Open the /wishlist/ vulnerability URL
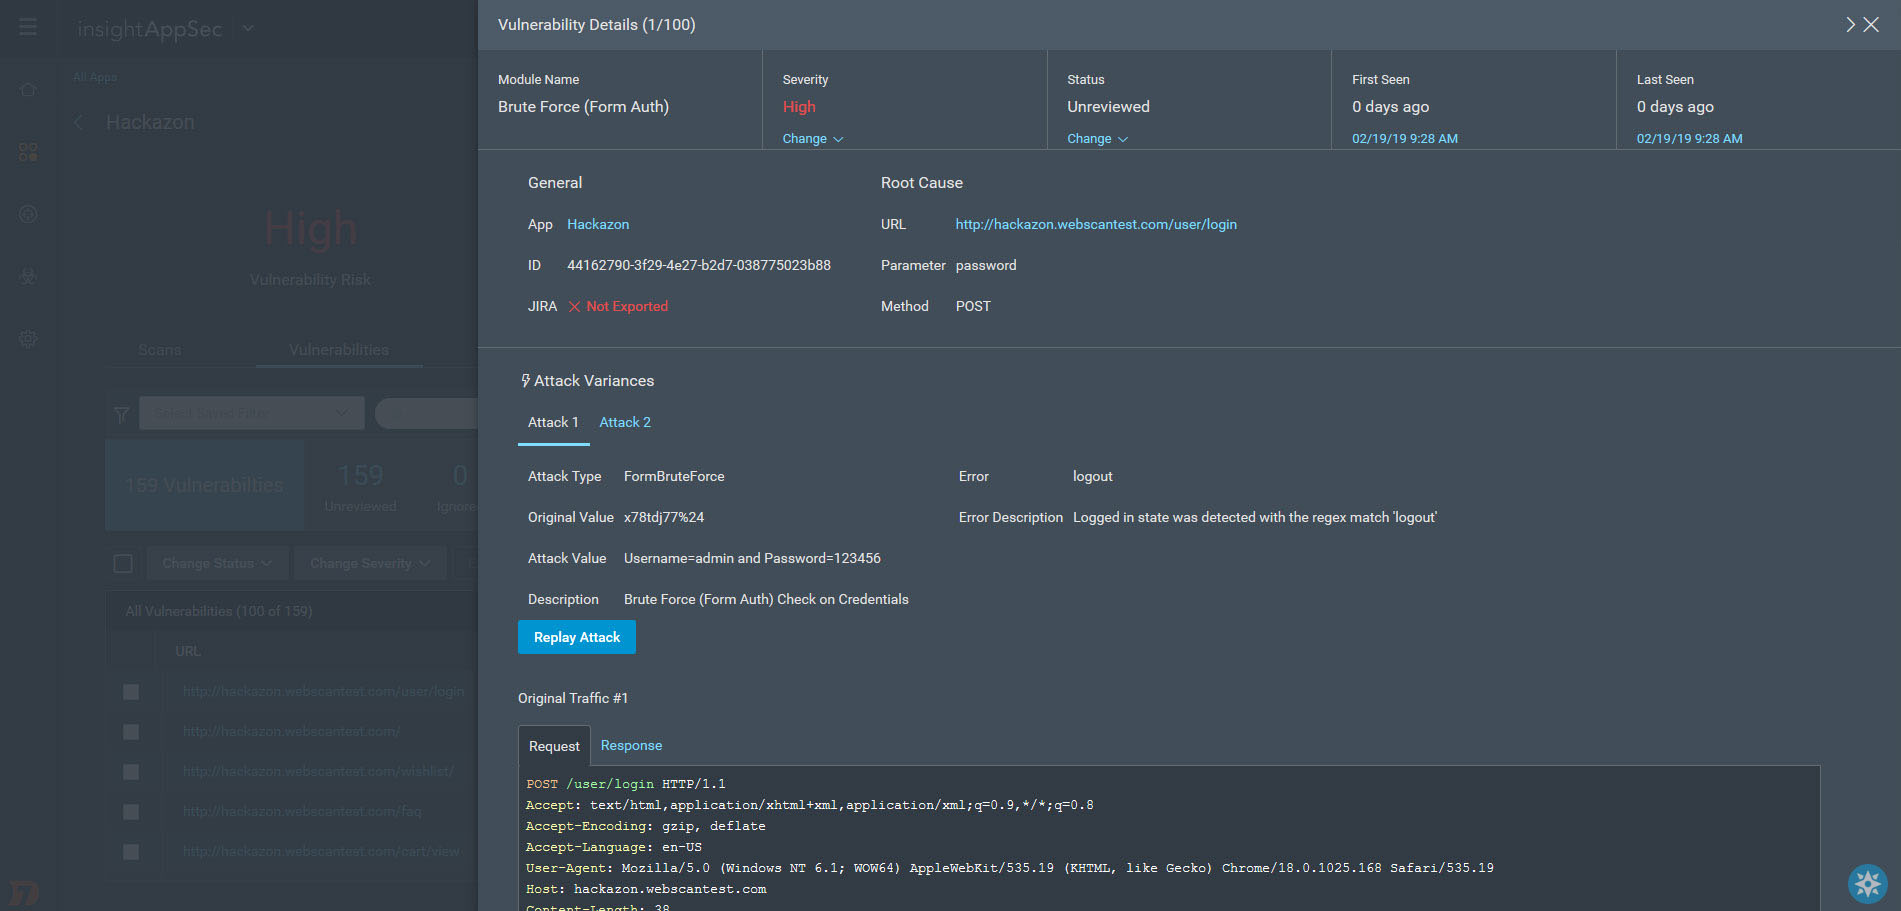 click(318, 772)
